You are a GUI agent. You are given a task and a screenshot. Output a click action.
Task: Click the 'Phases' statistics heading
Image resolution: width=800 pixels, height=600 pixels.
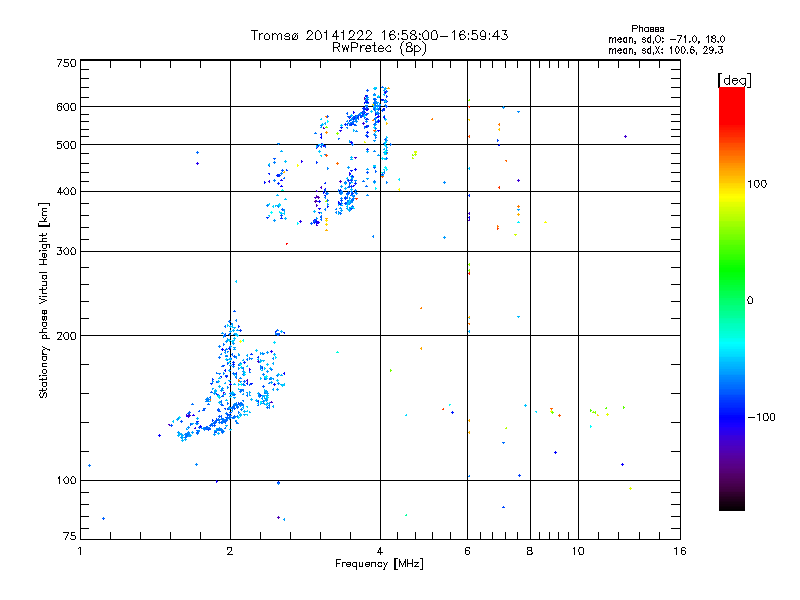coord(647,29)
